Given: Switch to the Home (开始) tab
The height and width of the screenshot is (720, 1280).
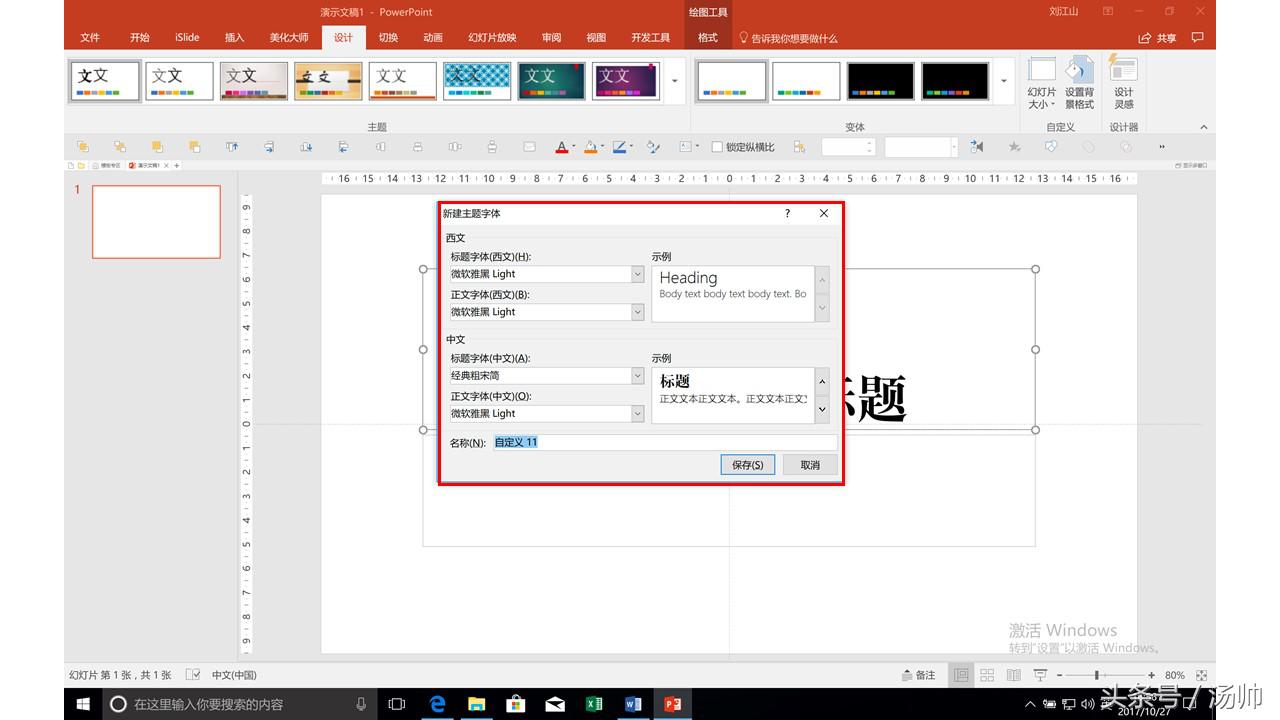Looking at the screenshot, I should (x=139, y=38).
